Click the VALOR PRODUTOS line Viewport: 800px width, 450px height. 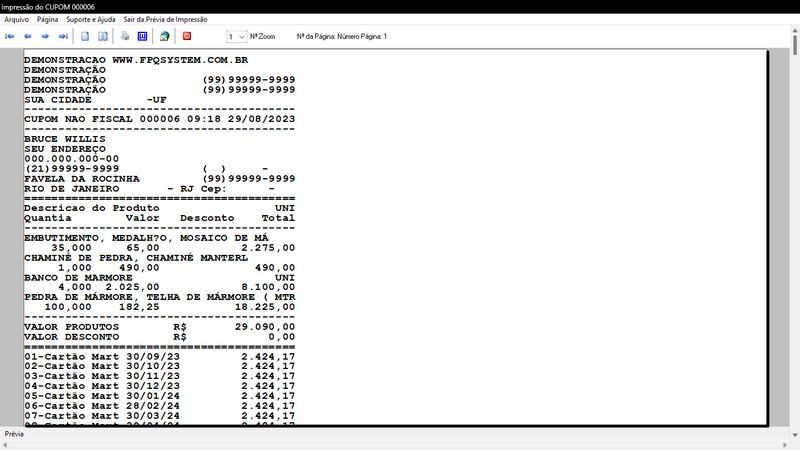pos(160,327)
